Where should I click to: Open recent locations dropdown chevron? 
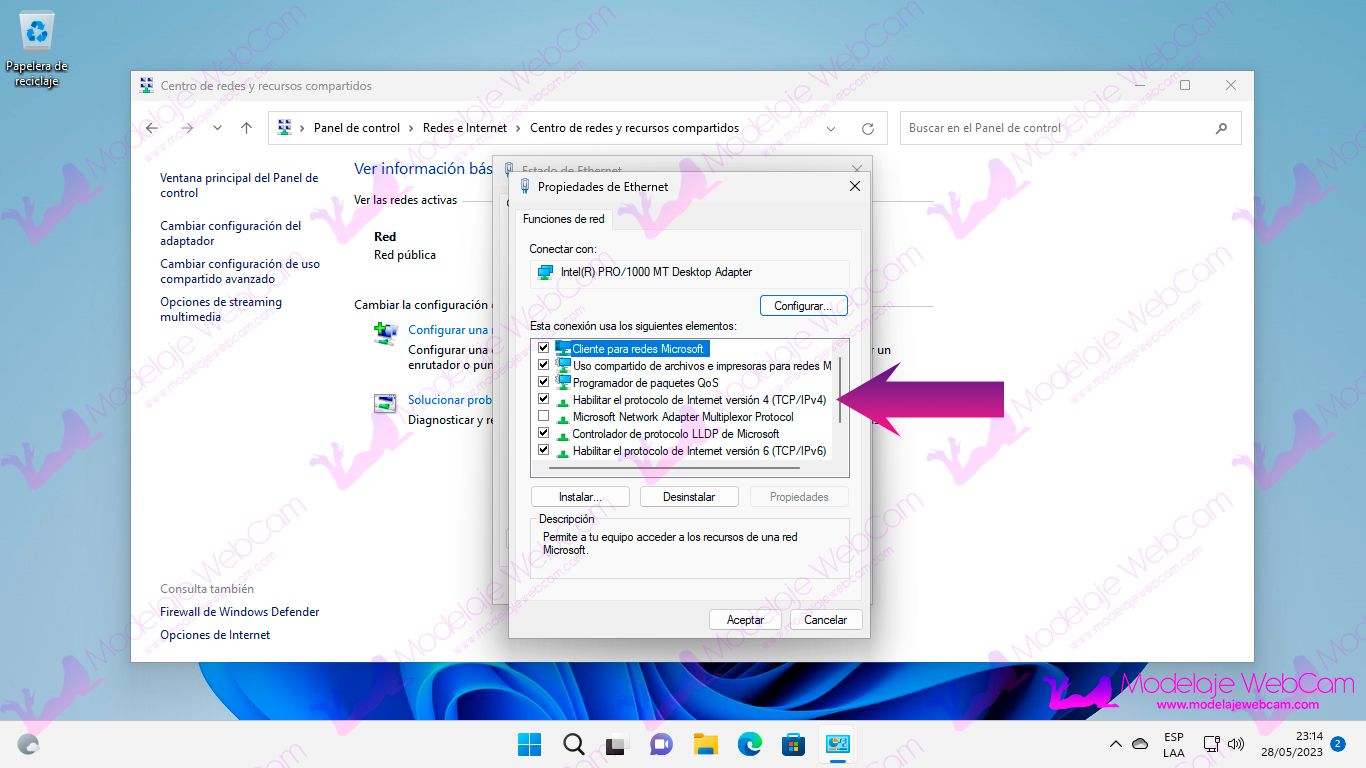click(x=217, y=128)
